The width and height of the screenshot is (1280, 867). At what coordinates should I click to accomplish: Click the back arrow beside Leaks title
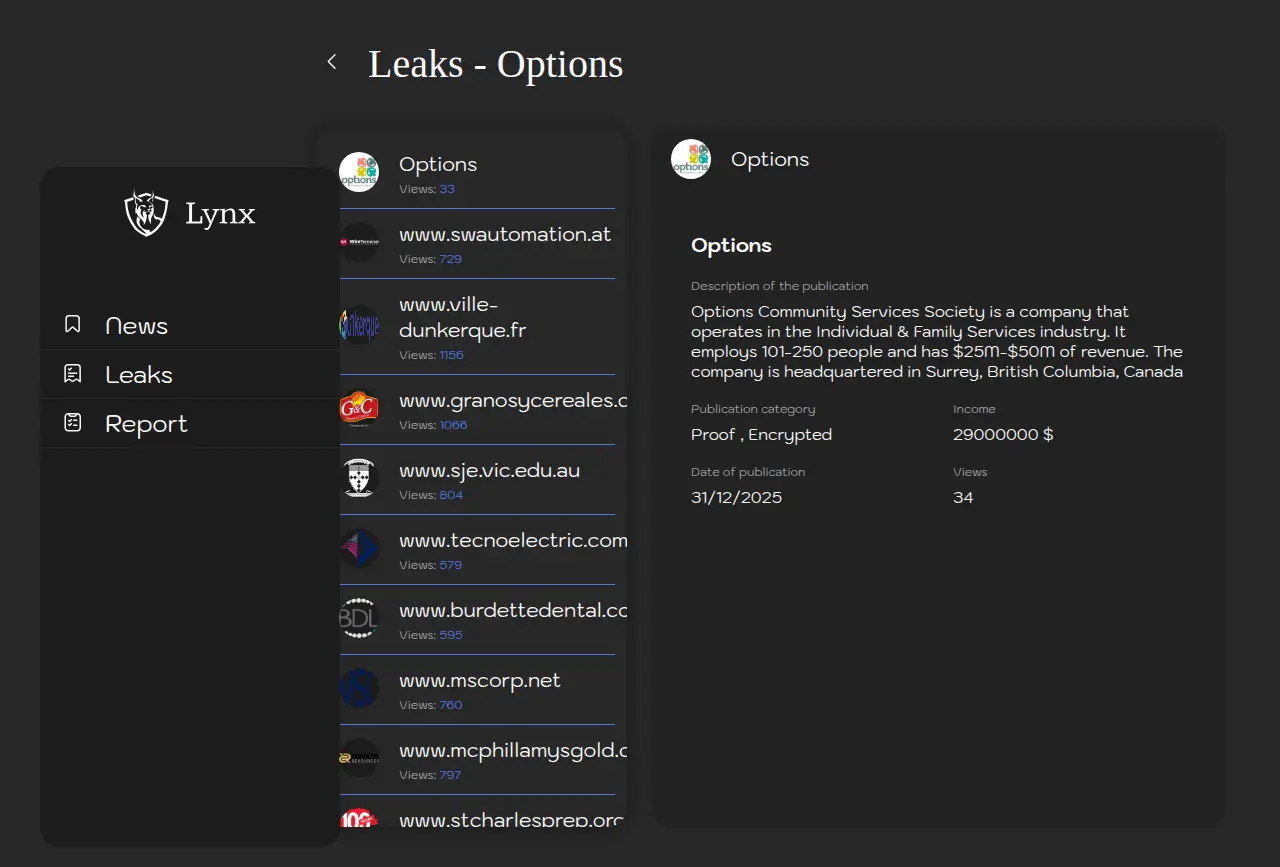[x=332, y=62]
